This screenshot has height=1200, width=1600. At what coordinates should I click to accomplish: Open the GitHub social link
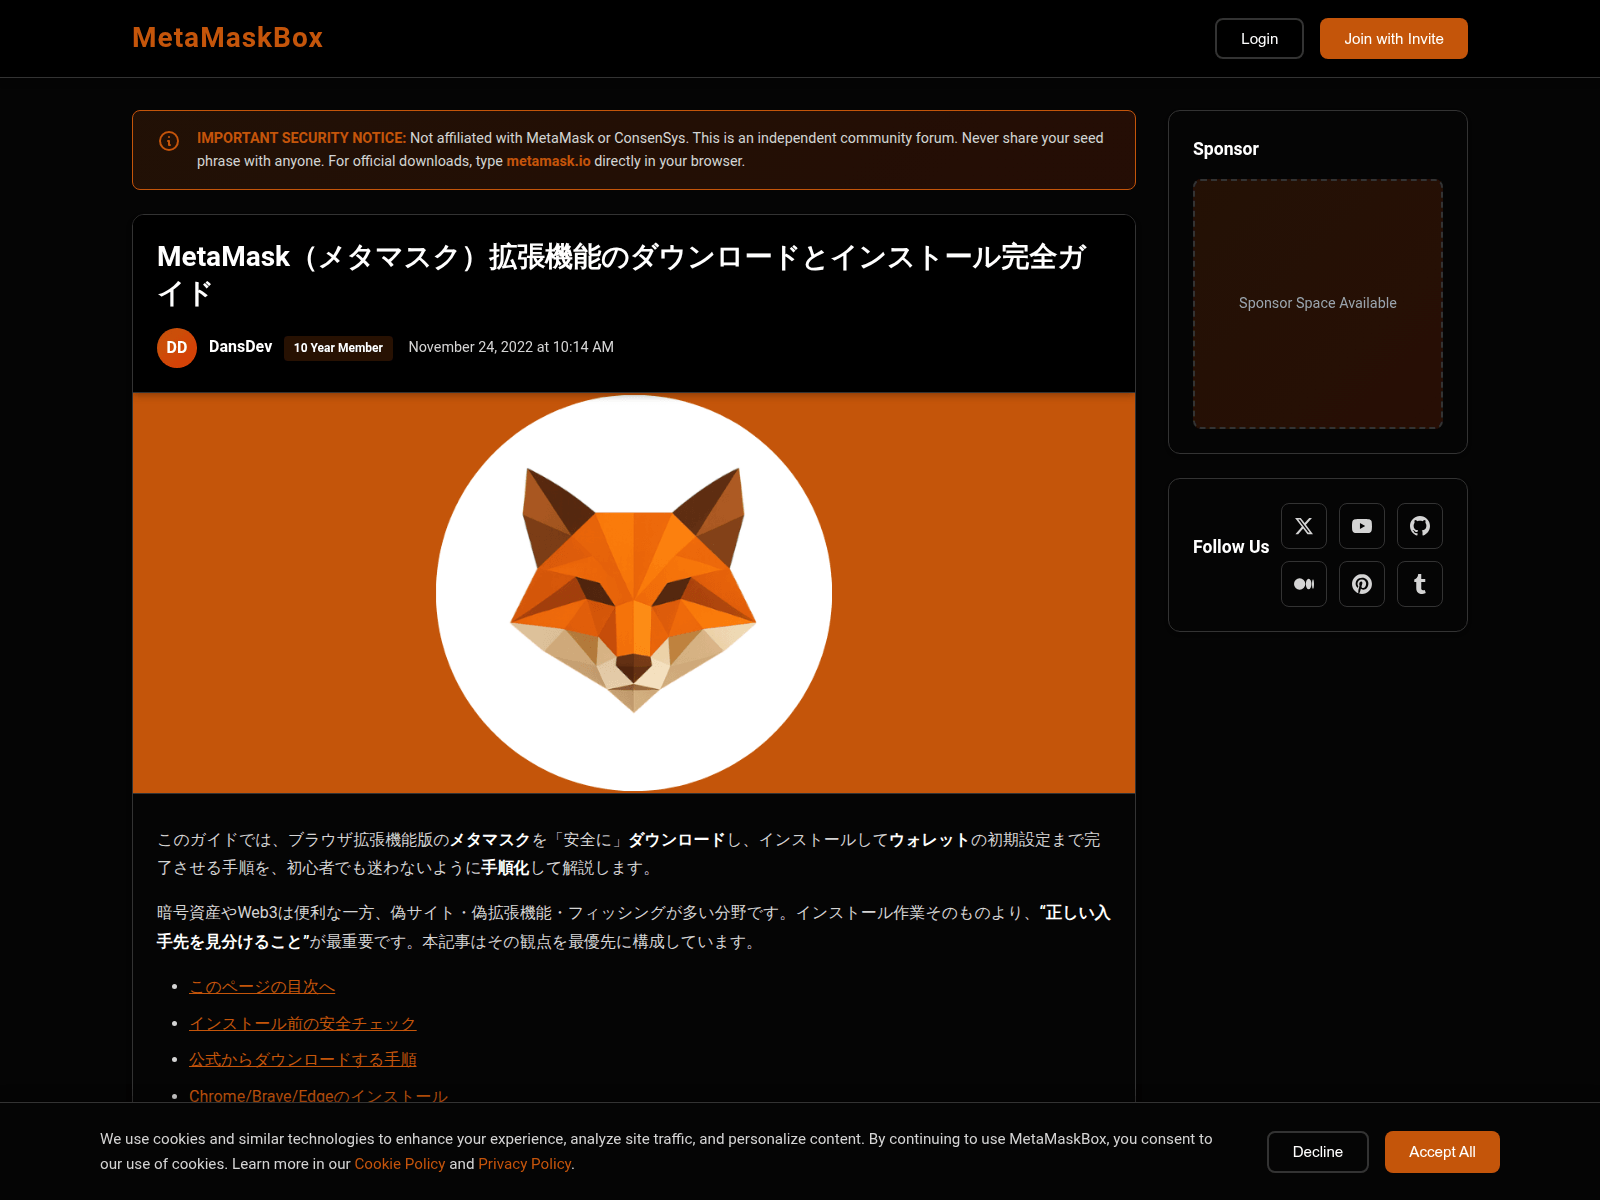click(1420, 526)
